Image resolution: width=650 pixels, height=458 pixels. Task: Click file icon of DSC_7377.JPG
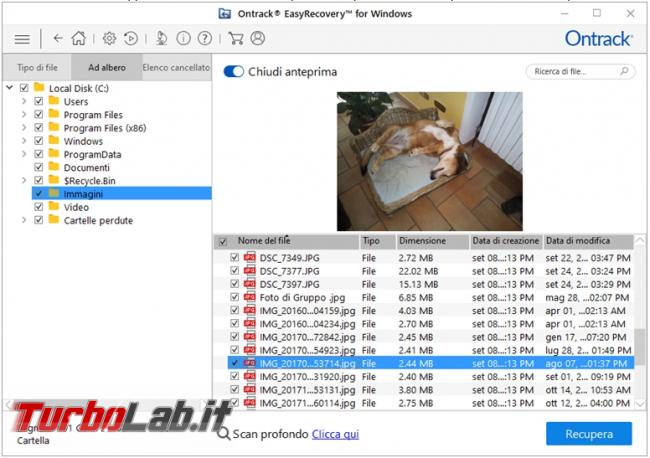point(250,271)
